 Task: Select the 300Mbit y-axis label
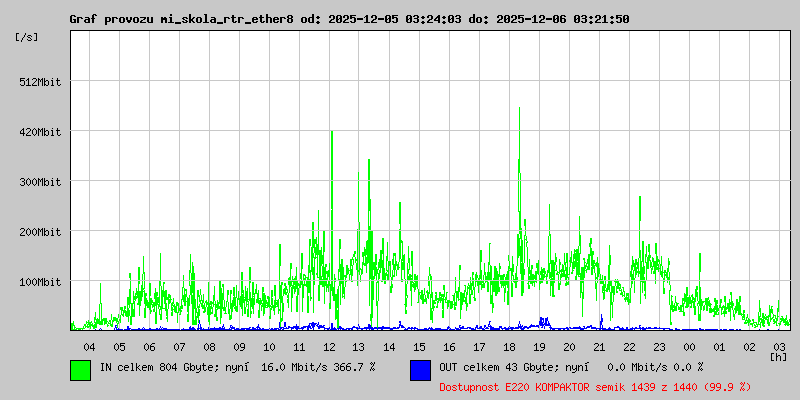[40, 182]
